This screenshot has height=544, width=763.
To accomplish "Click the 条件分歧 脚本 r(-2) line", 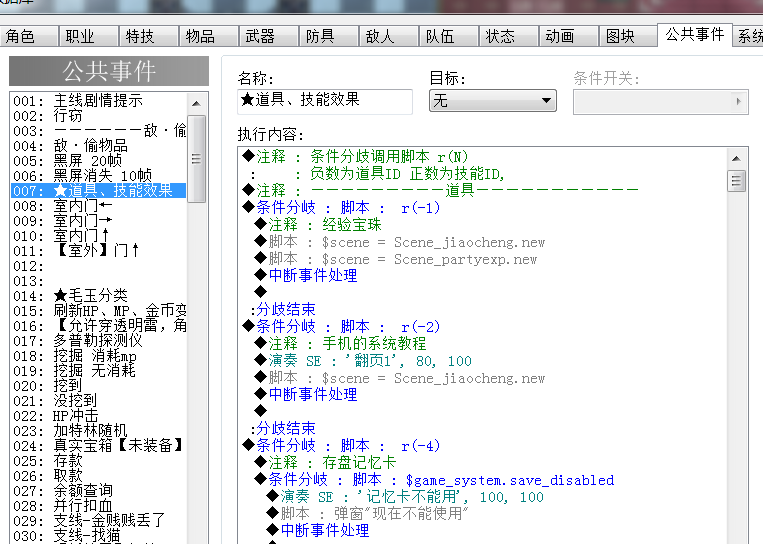I will [341, 326].
